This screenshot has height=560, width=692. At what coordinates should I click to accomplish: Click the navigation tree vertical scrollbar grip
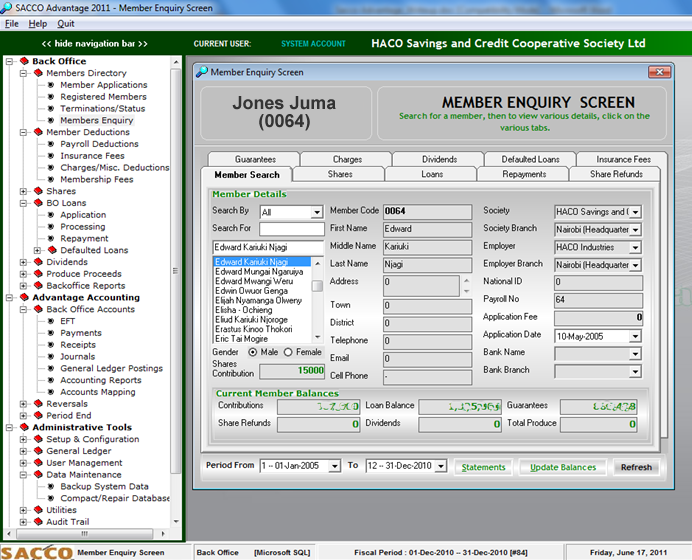[175, 271]
